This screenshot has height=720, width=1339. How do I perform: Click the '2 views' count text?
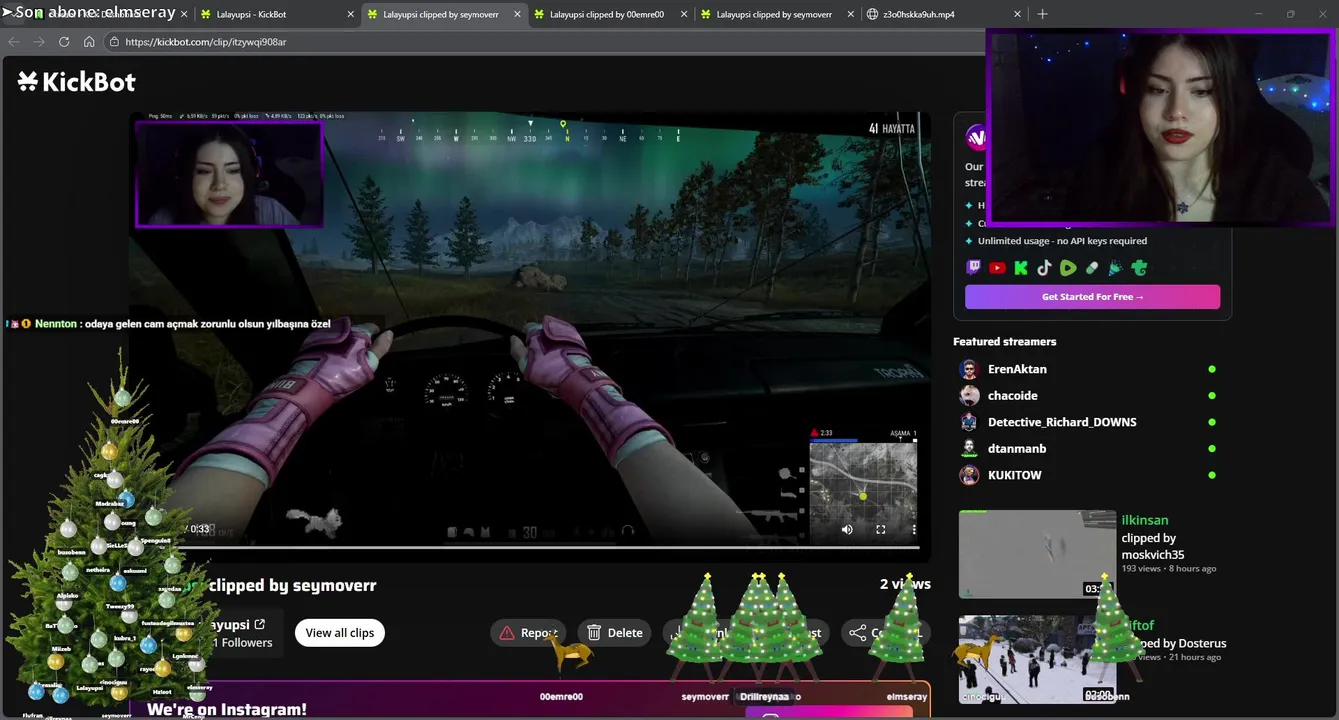point(905,584)
